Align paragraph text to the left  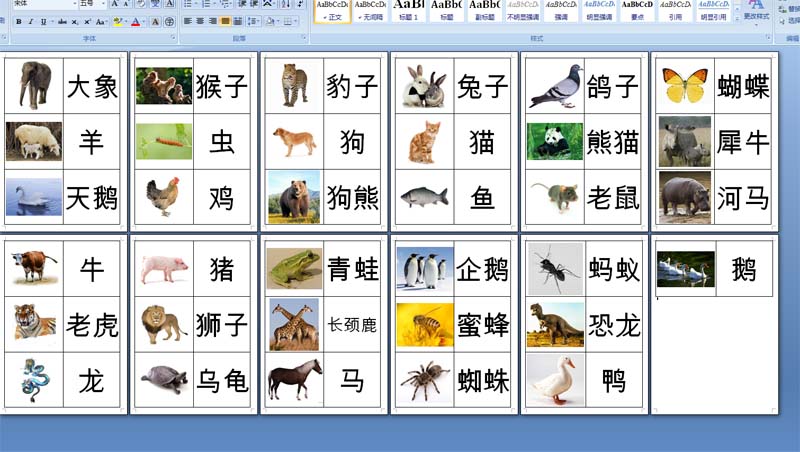187,21
